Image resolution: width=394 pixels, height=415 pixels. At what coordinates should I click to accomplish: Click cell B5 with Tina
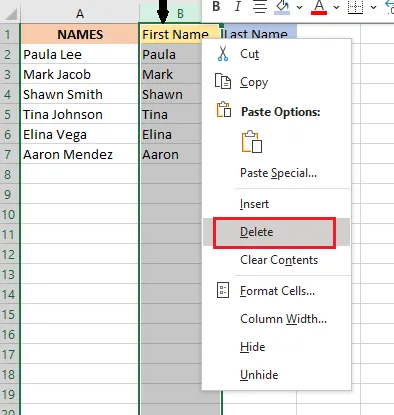171,114
